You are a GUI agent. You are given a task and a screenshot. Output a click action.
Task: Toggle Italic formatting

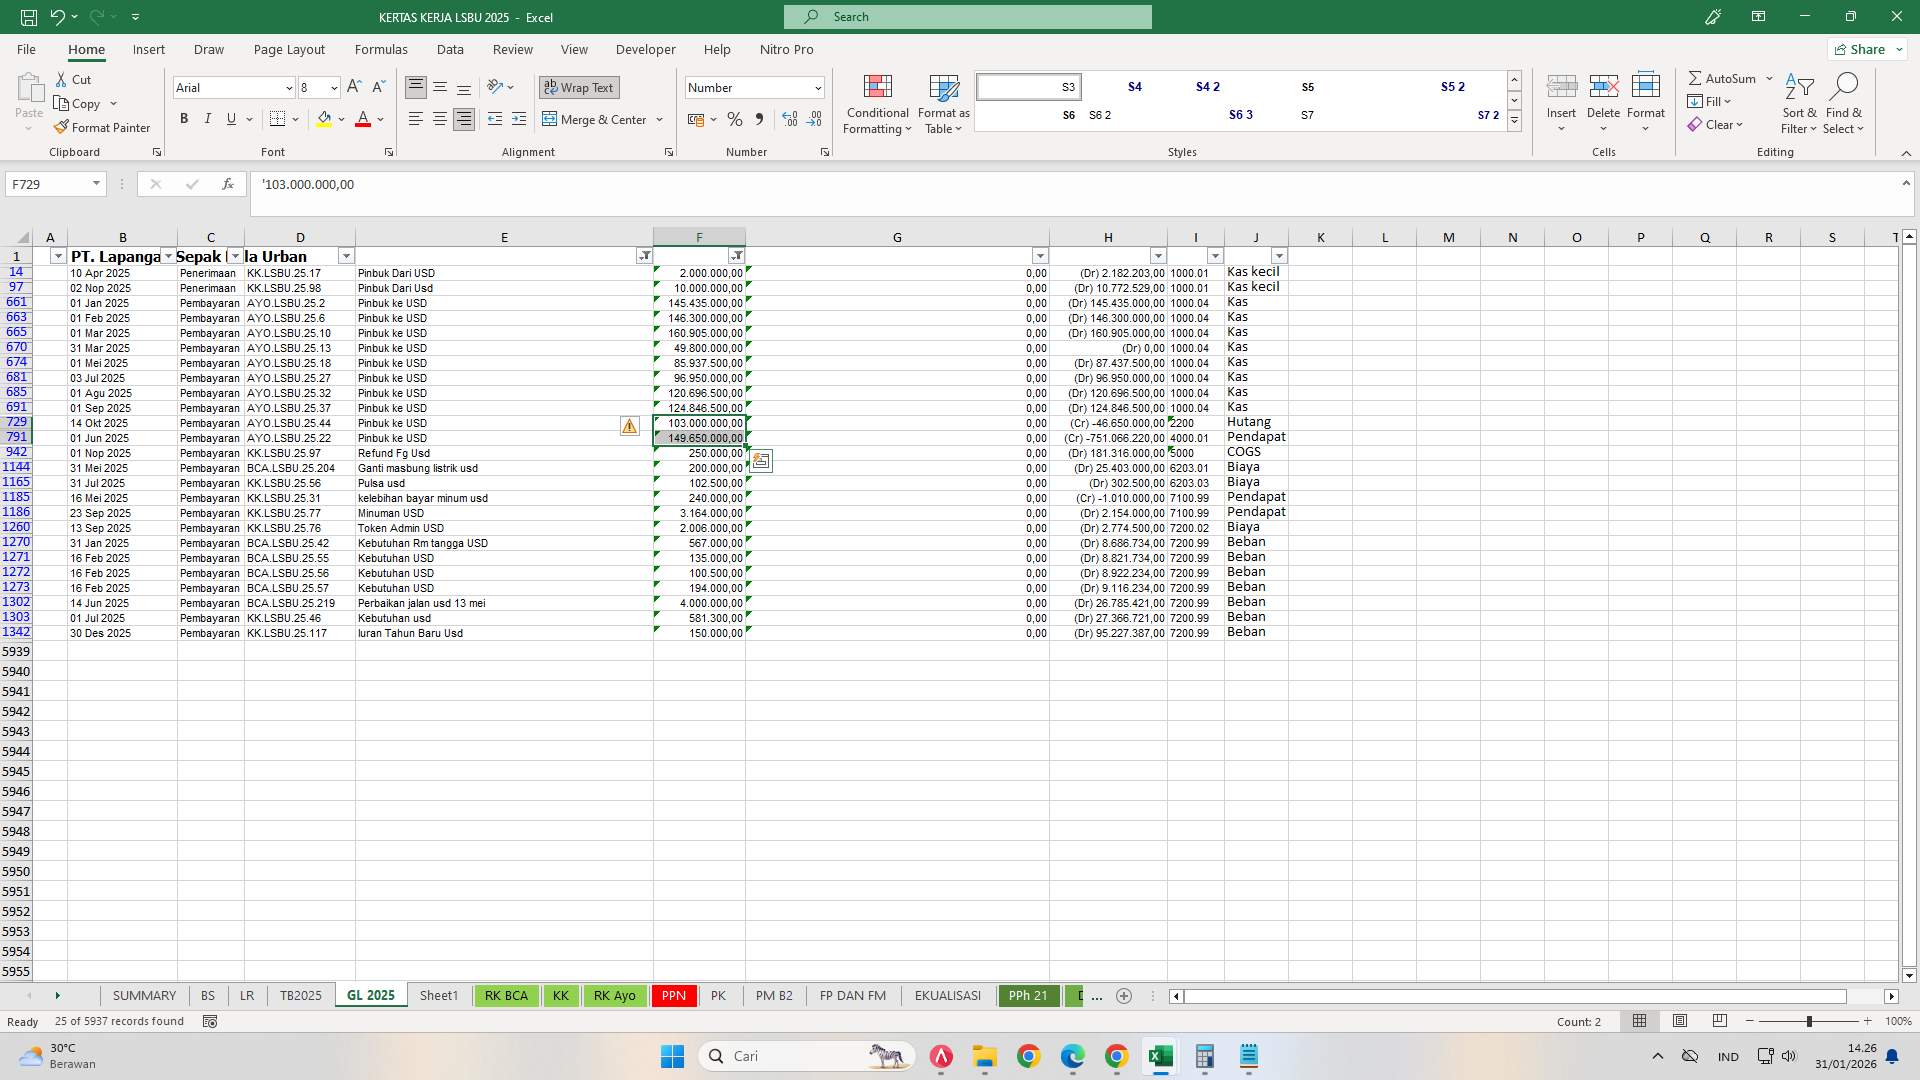point(208,118)
